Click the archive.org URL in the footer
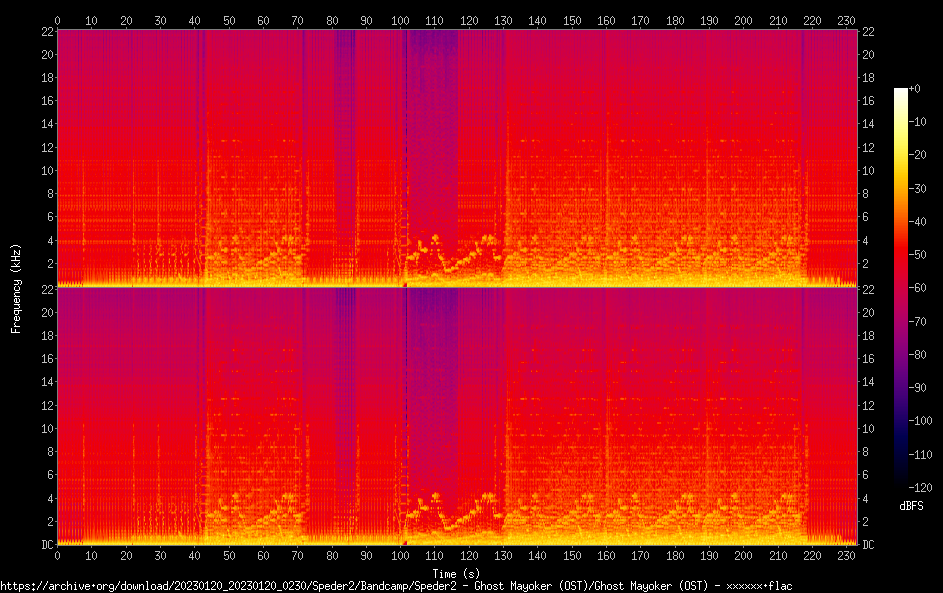The image size is (943, 593). (x=398, y=586)
